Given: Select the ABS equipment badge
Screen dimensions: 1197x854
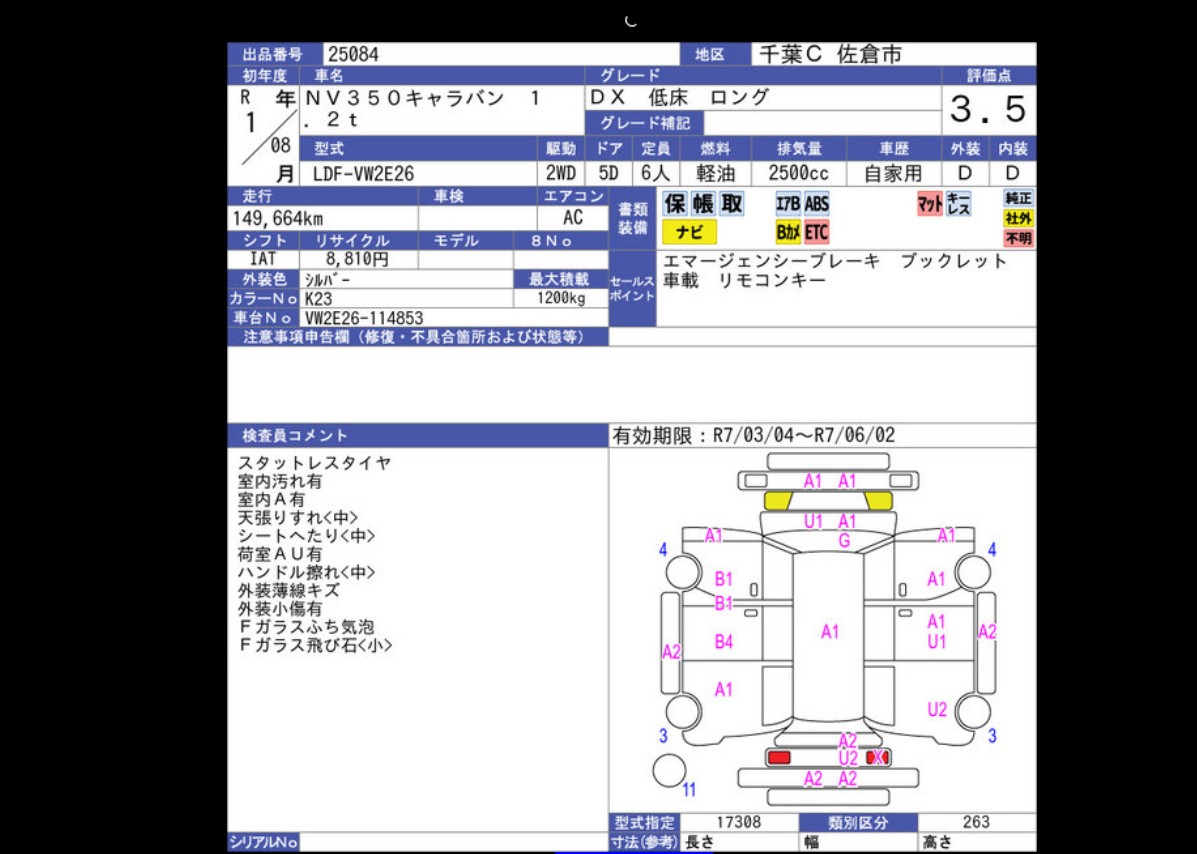Looking at the screenshot, I should [x=816, y=204].
